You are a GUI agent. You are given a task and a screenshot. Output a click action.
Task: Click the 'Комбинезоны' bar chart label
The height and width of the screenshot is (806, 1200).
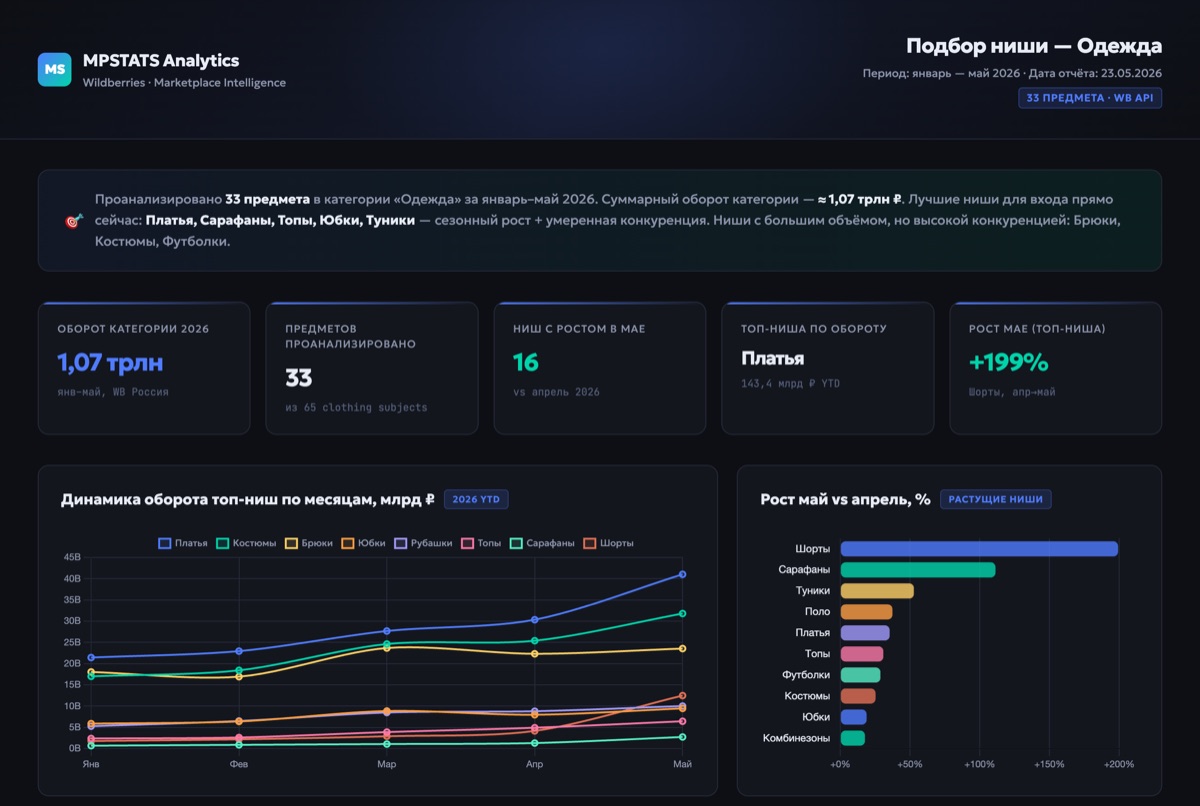pyautogui.click(x=796, y=738)
